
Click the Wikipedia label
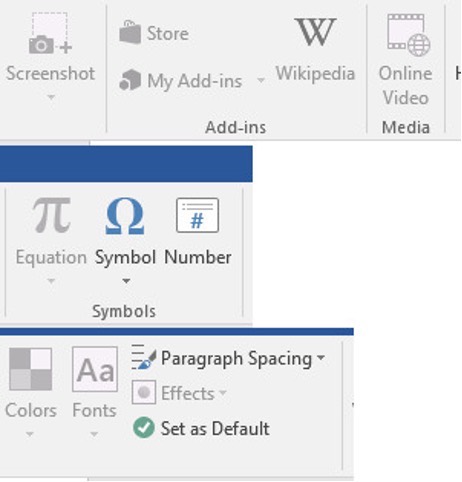tap(315, 73)
